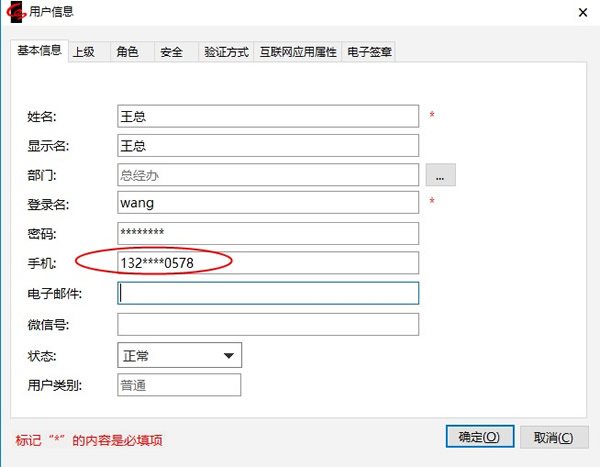Click into the 密码 field
This screenshot has height=467, width=600.
click(x=267, y=233)
